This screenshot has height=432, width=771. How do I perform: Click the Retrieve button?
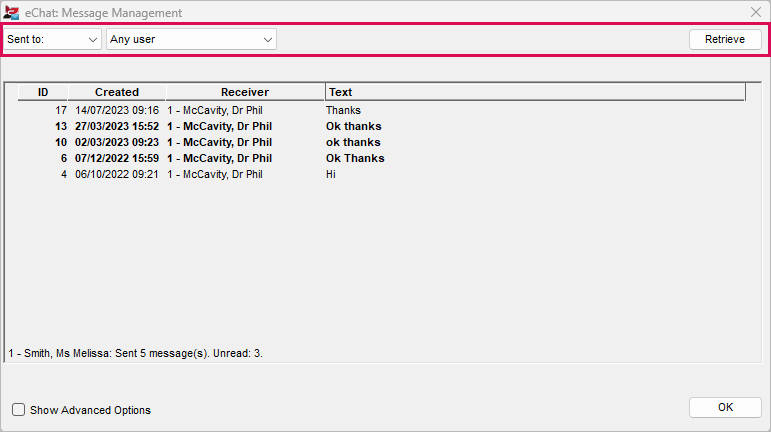pos(725,39)
